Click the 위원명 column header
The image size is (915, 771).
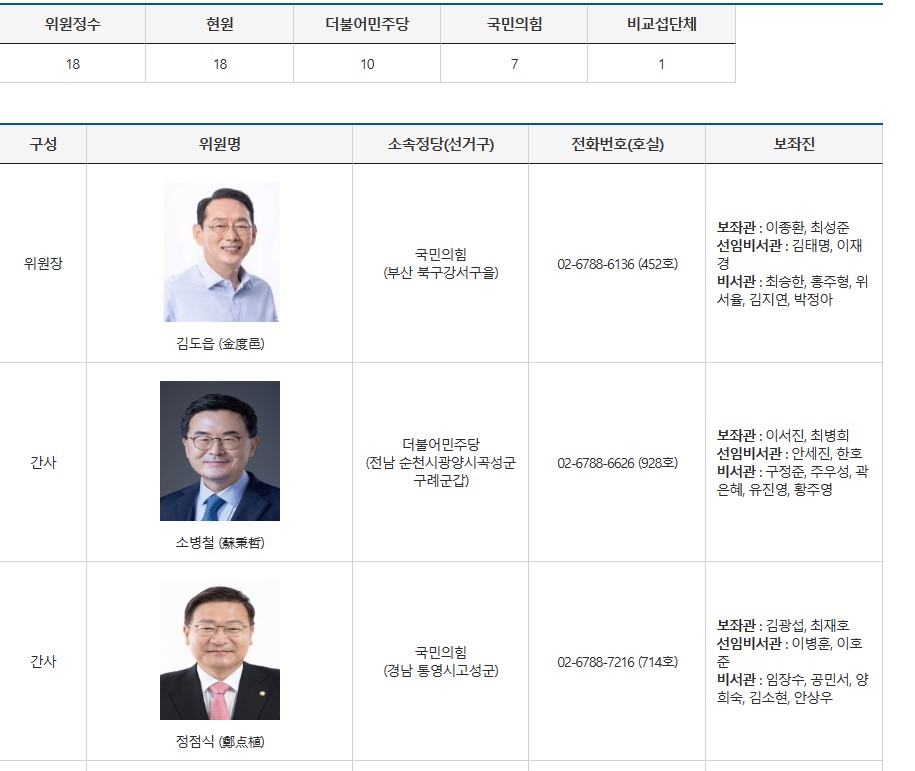220,144
